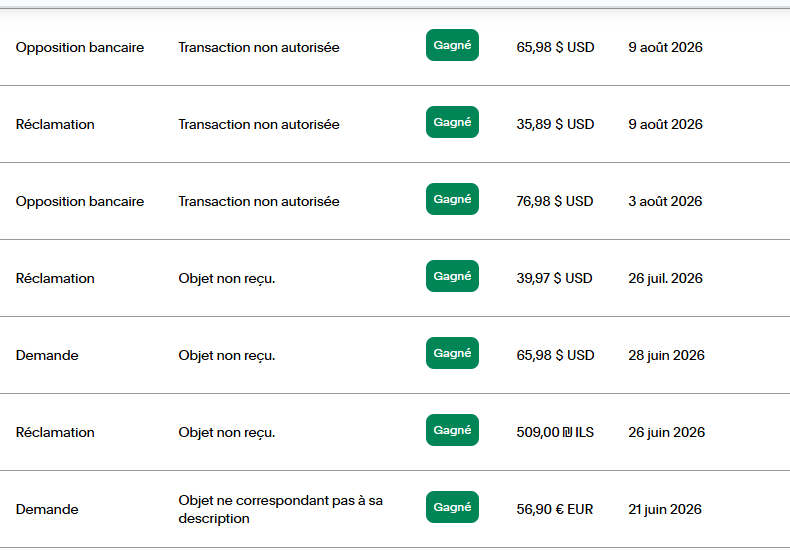Select the reason 'Objet ne correspondant pas à sa description'
Screen dimensions: 790x550
pyautogui.click(x=280, y=510)
